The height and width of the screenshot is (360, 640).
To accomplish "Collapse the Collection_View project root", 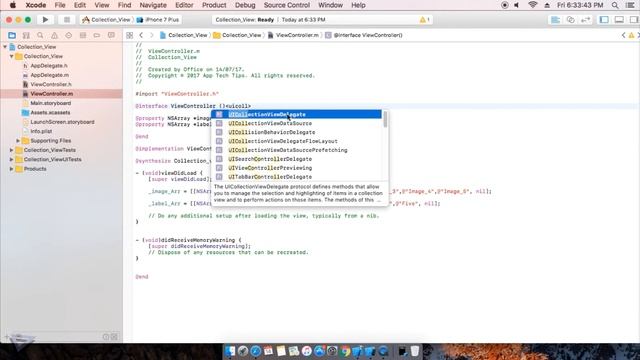I will point(5,47).
